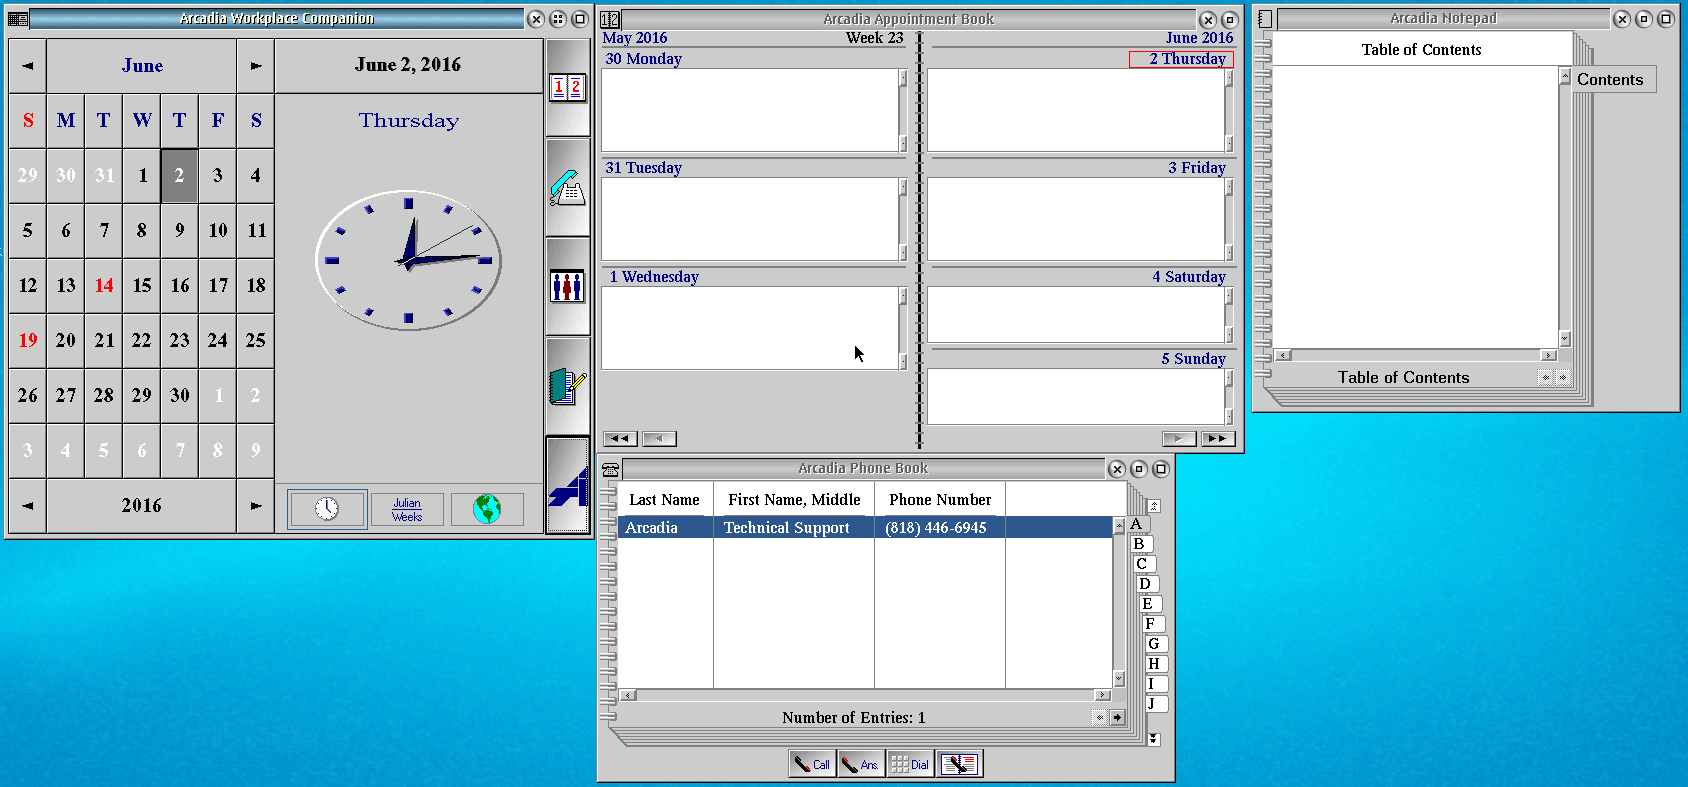Click next entry arrow beside Number of Entries
Image resolution: width=1688 pixels, height=787 pixels.
coord(1117,717)
